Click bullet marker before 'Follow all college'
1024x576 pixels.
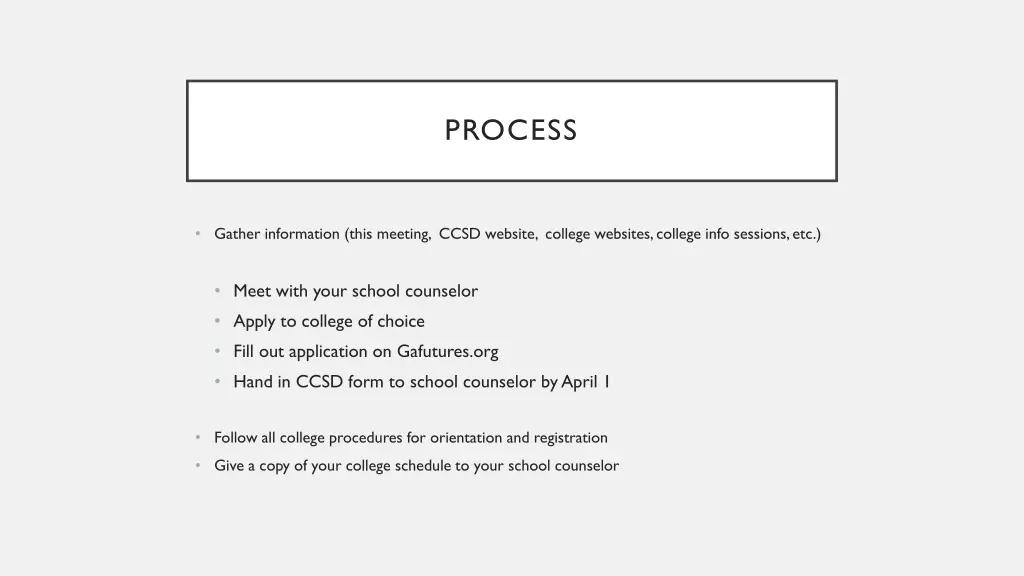[198, 437]
